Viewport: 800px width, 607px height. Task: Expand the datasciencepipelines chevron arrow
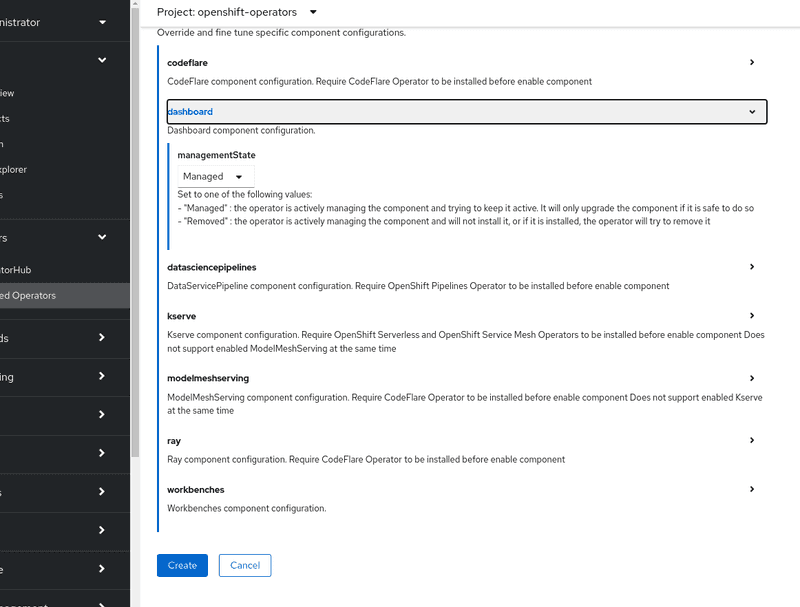752,267
